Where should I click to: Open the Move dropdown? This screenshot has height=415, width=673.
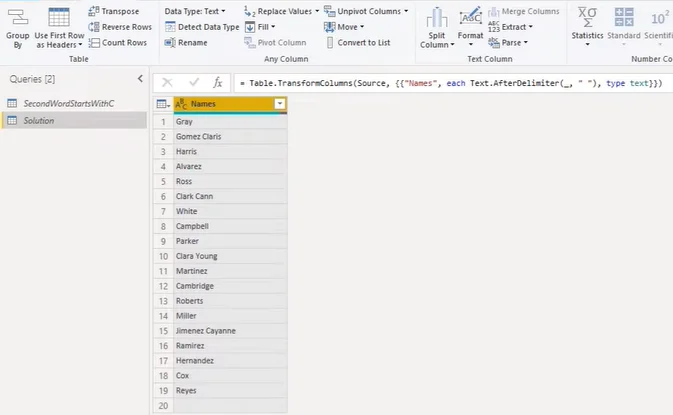pyautogui.click(x=344, y=27)
